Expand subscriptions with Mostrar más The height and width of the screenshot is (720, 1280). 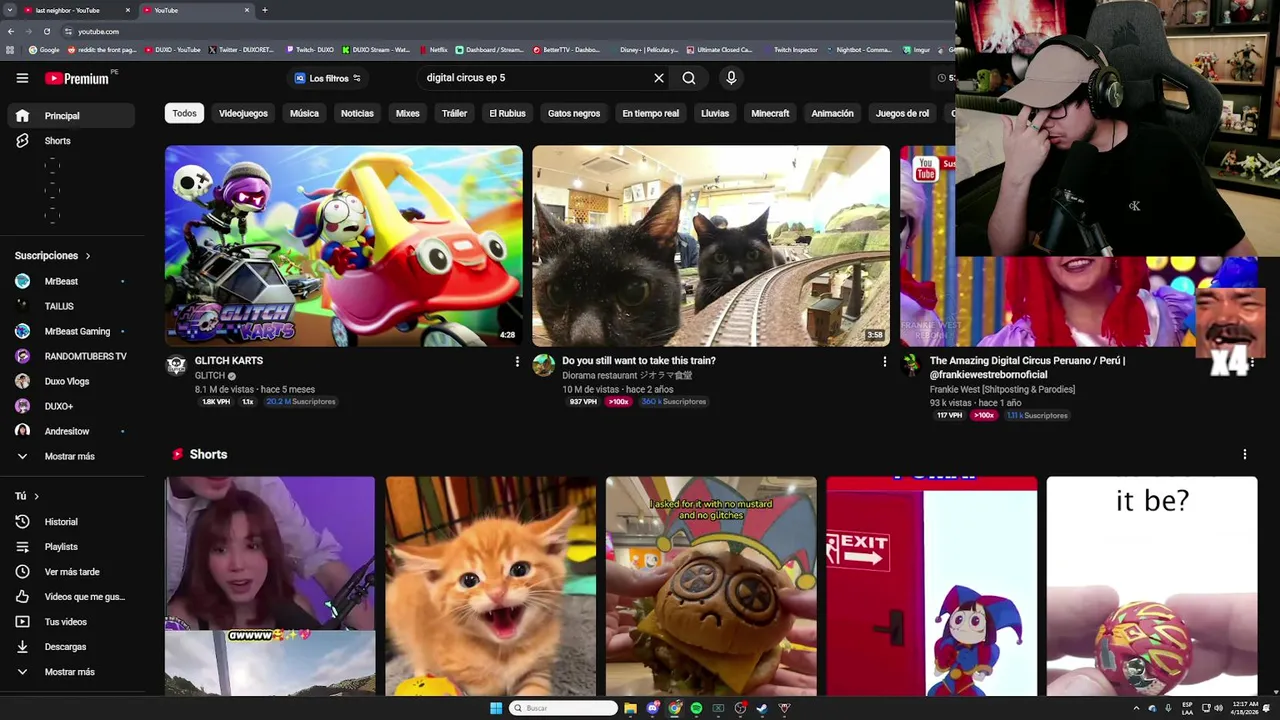[x=70, y=456]
